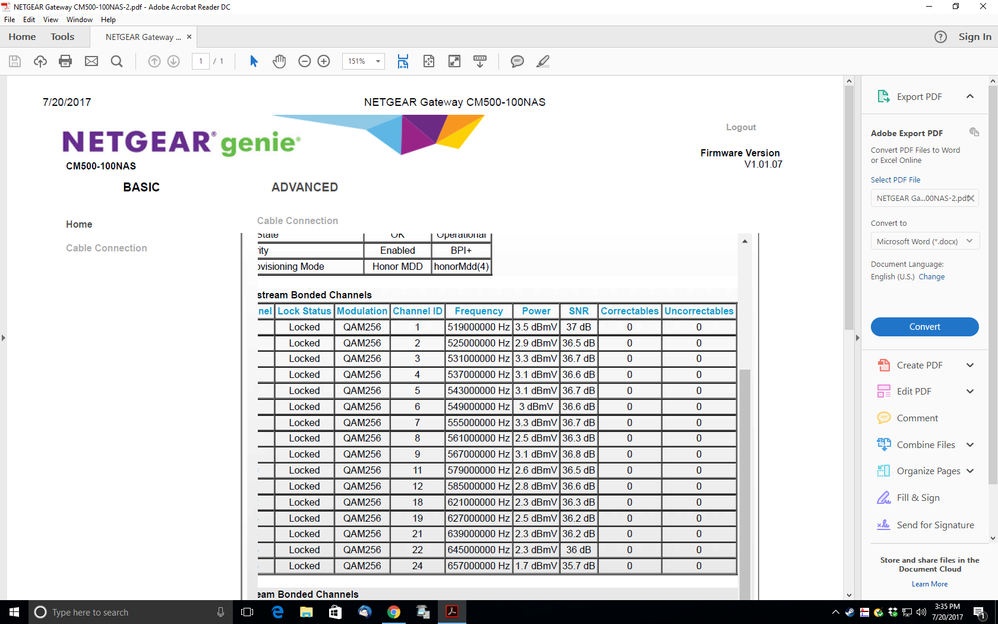Open Microsoft Store from the taskbar
The width and height of the screenshot is (998, 624).
coord(335,612)
